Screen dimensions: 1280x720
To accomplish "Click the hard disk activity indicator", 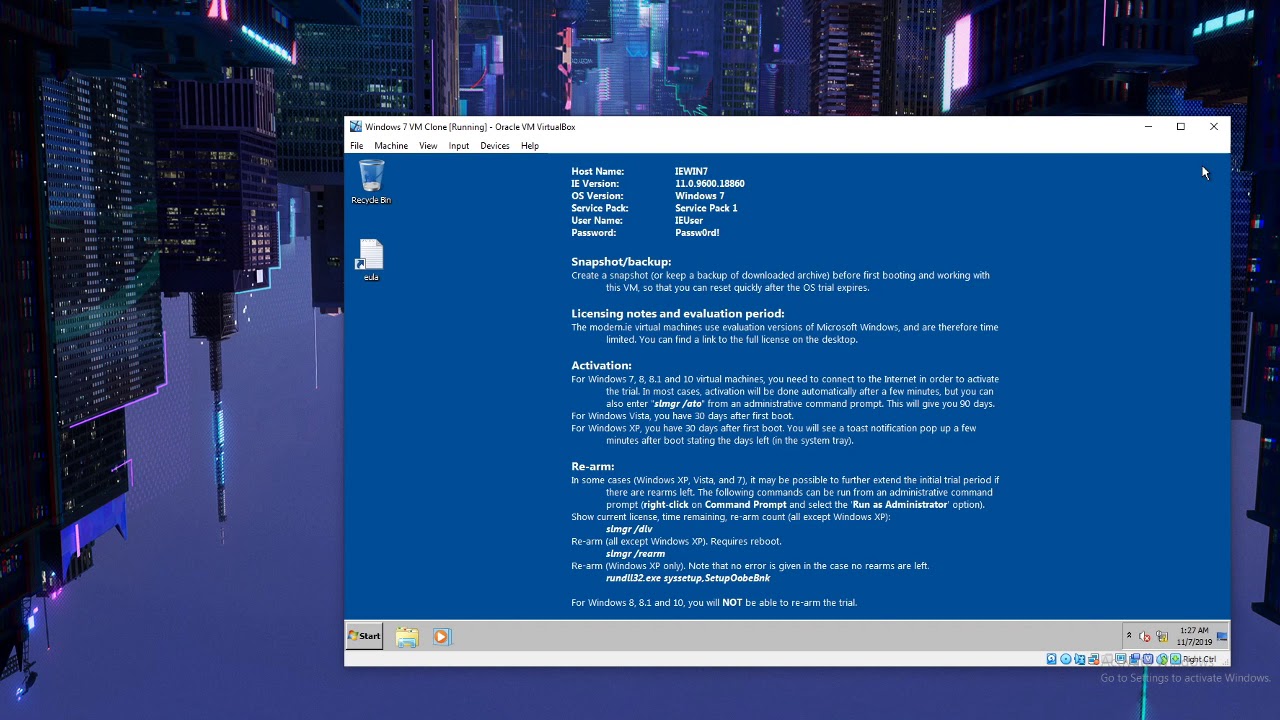I will coord(1051,659).
